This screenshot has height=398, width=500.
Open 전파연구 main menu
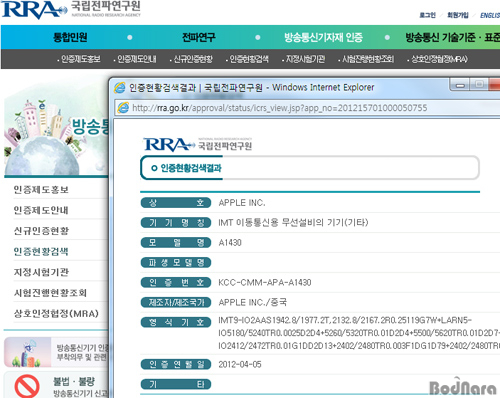199,37
